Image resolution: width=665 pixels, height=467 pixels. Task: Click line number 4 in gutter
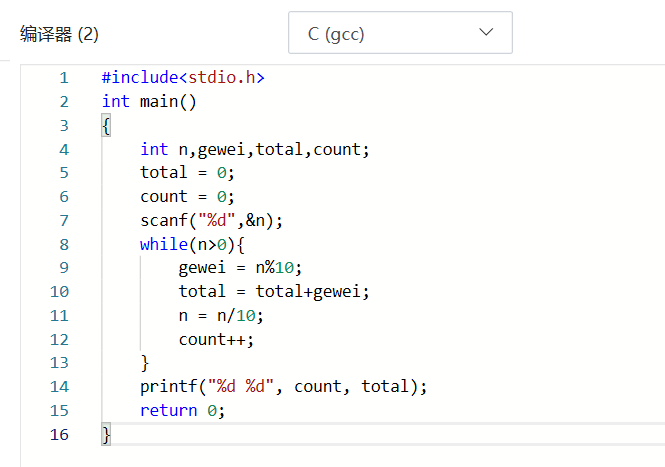coord(64,150)
